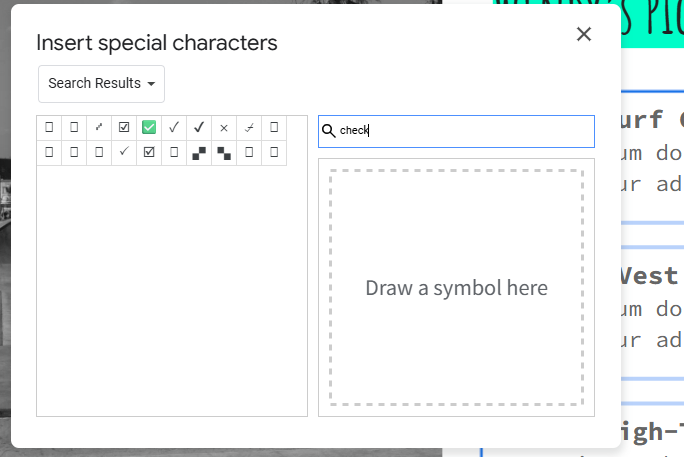Insert the tiny checker board symbol
This screenshot has width=684, height=457.
(x=99, y=127)
